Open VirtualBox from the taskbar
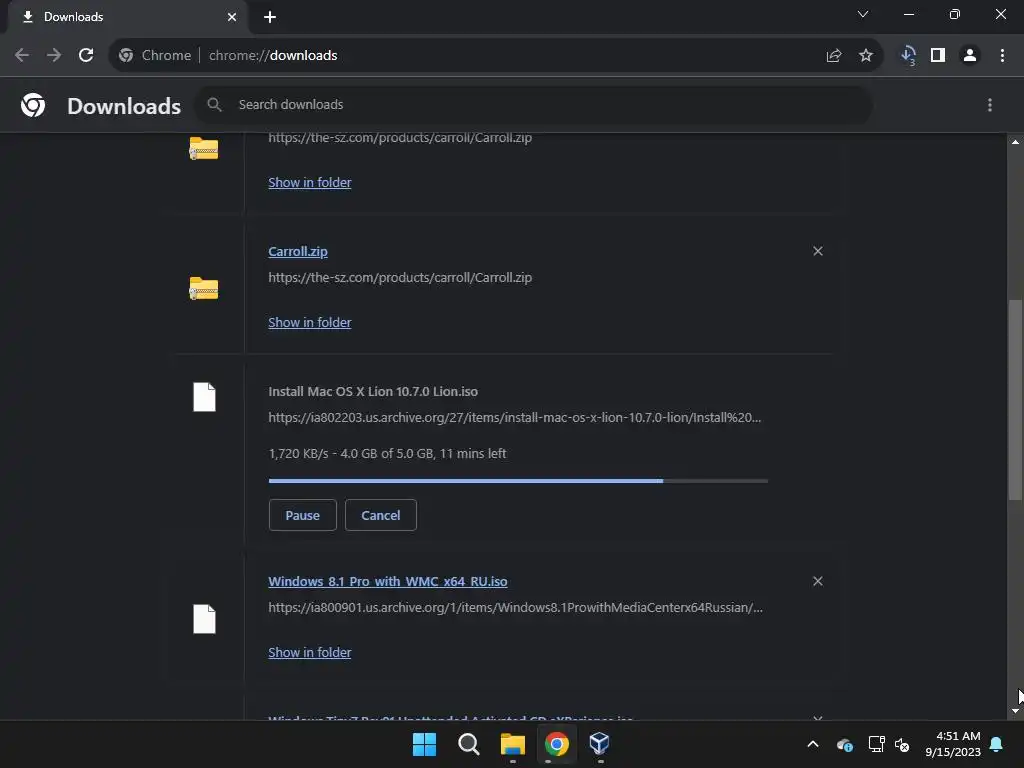 click(600, 744)
